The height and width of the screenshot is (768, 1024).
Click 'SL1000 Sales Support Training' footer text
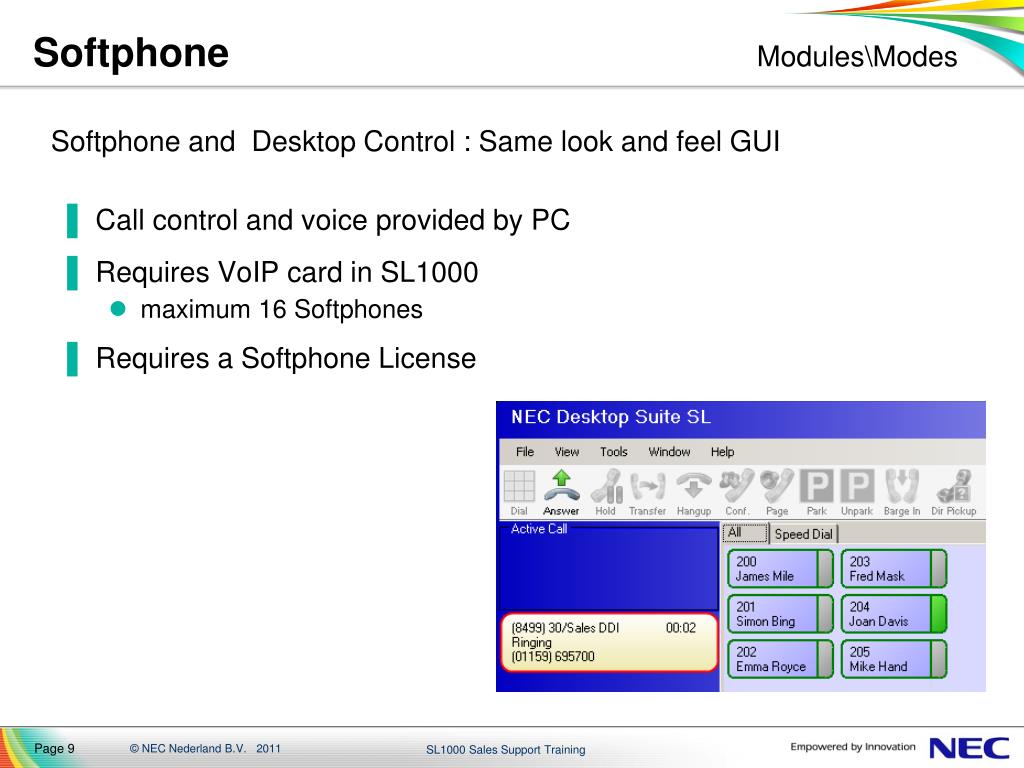pos(505,750)
